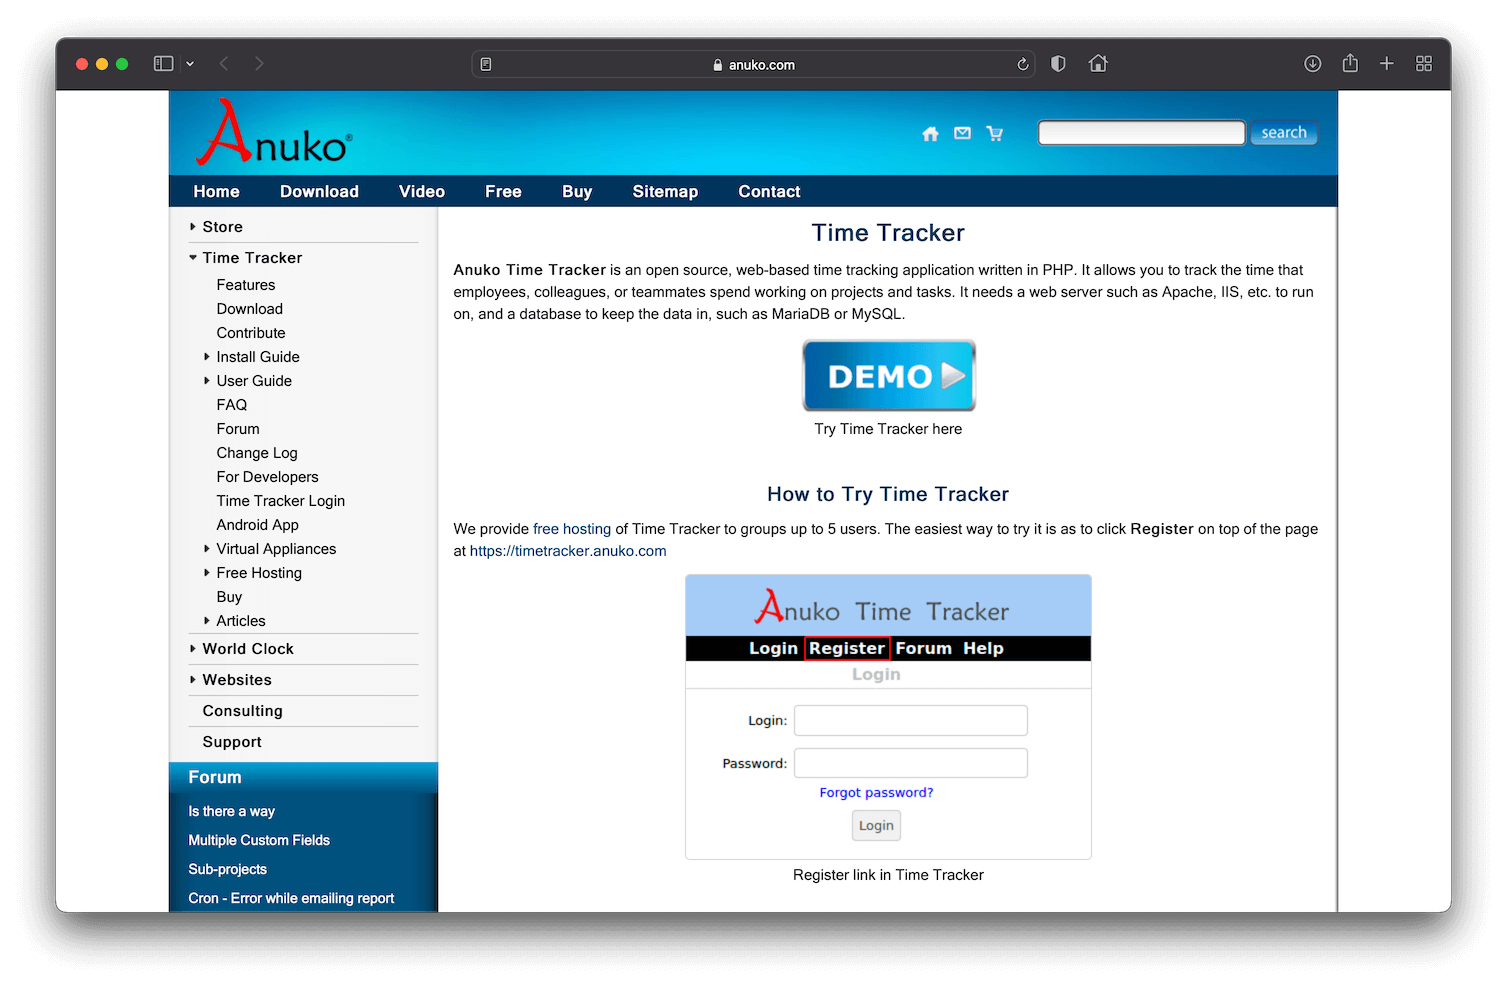Screen dimensions: 1507x986
Task: Reload the page with refresh icon
Action: coord(1022,64)
